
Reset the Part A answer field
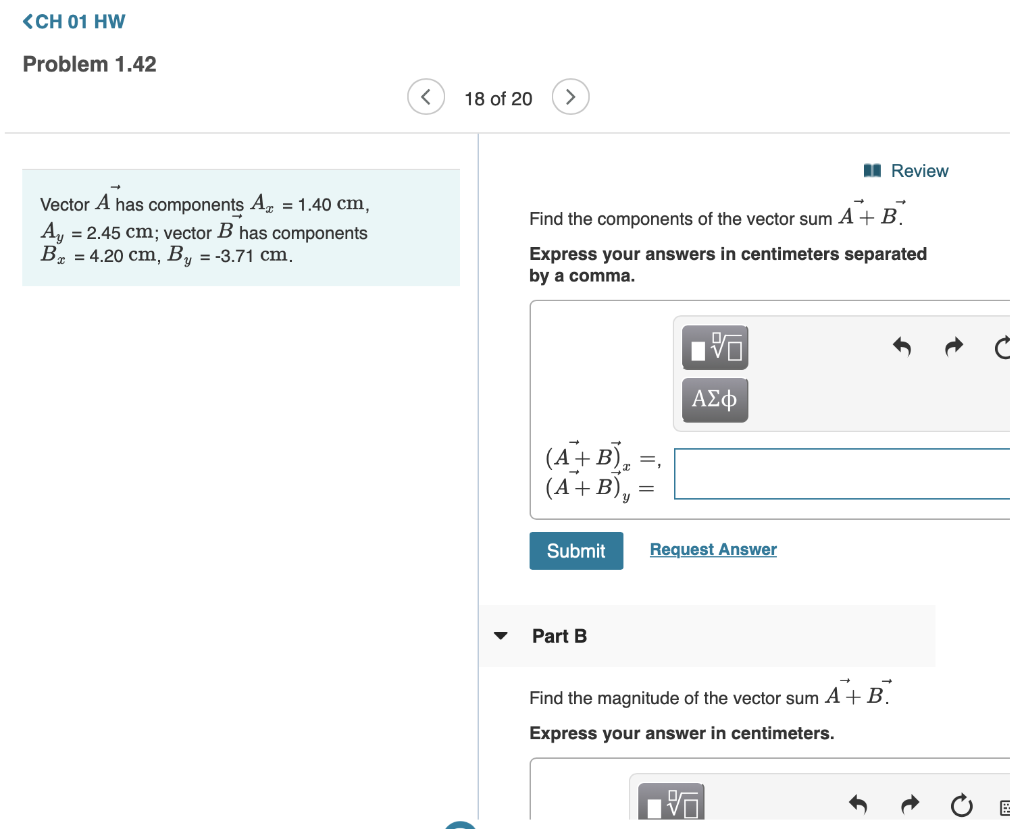(x=1004, y=346)
